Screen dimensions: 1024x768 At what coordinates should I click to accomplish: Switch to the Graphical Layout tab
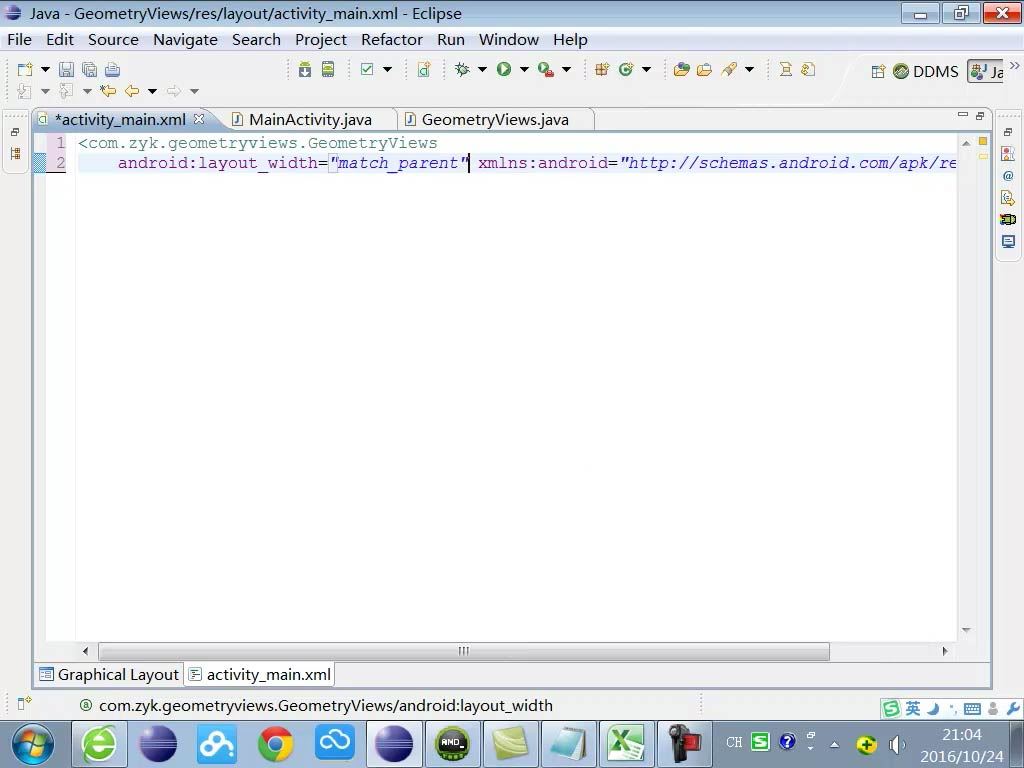(x=109, y=675)
